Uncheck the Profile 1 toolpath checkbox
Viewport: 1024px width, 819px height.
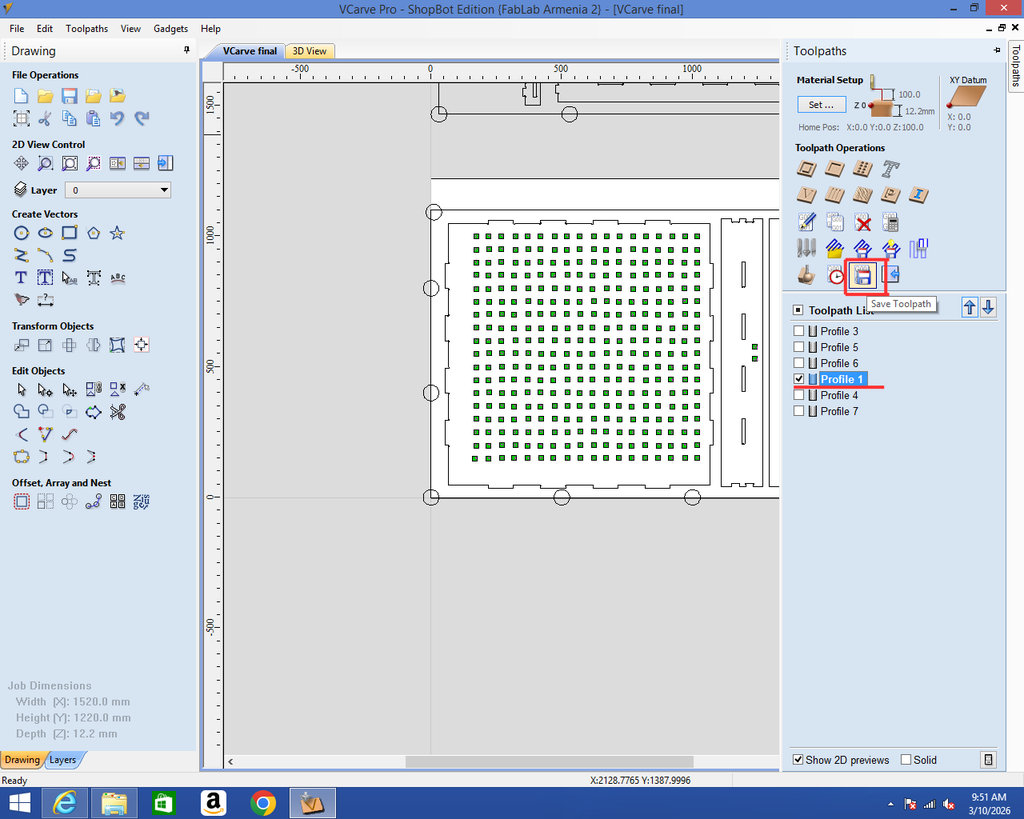pyautogui.click(x=798, y=379)
